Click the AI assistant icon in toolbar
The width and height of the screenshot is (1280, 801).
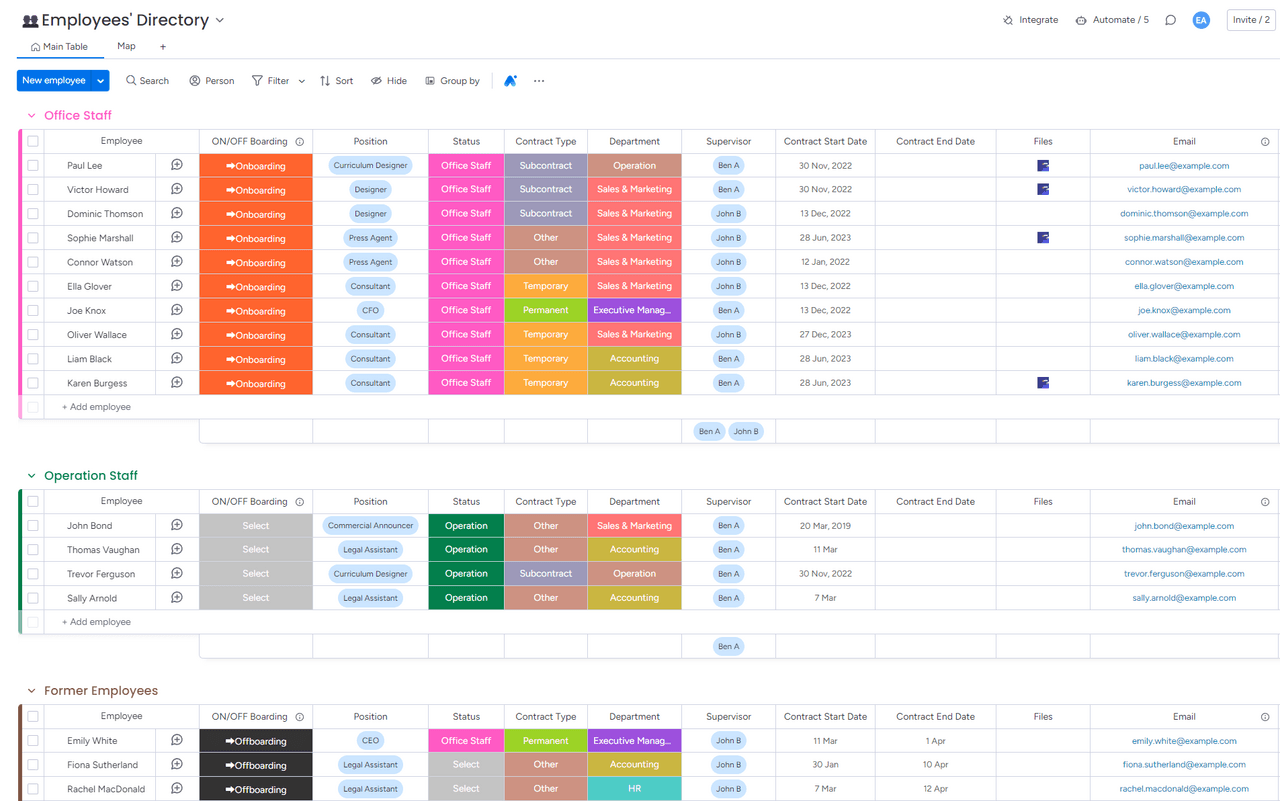510,81
